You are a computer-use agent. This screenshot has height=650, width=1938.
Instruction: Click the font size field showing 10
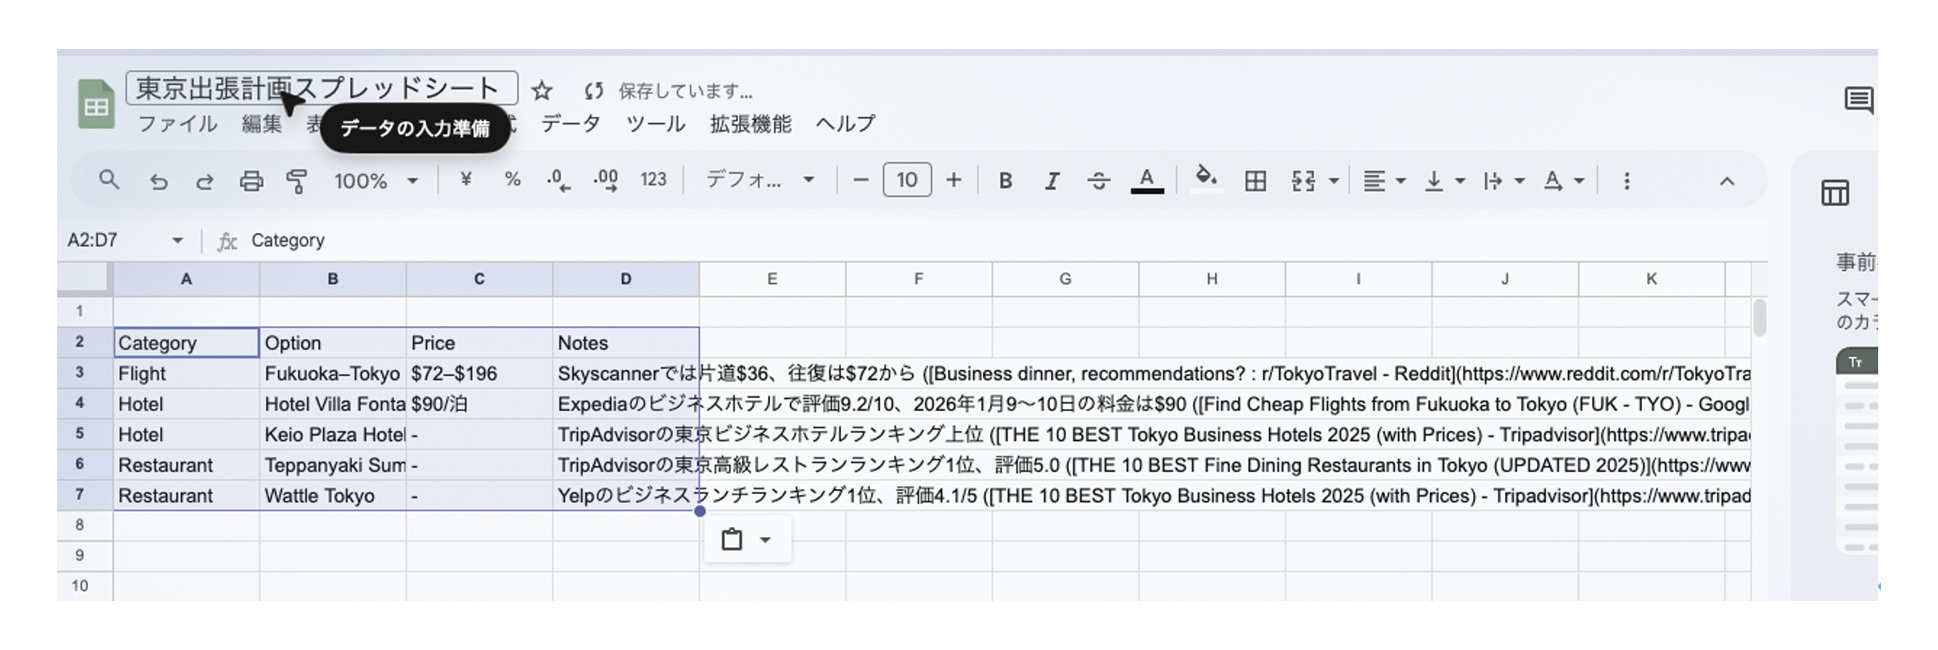click(x=907, y=180)
